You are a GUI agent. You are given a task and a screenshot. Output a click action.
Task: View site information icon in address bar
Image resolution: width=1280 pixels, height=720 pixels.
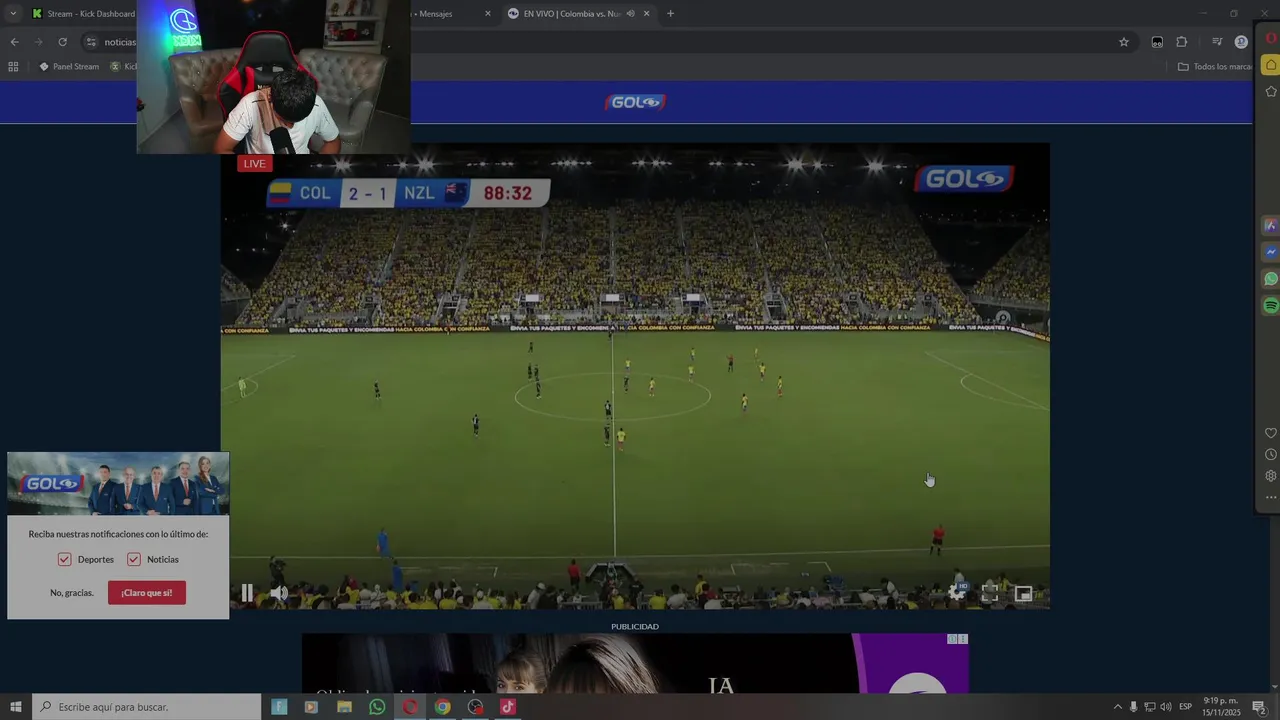tap(91, 42)
